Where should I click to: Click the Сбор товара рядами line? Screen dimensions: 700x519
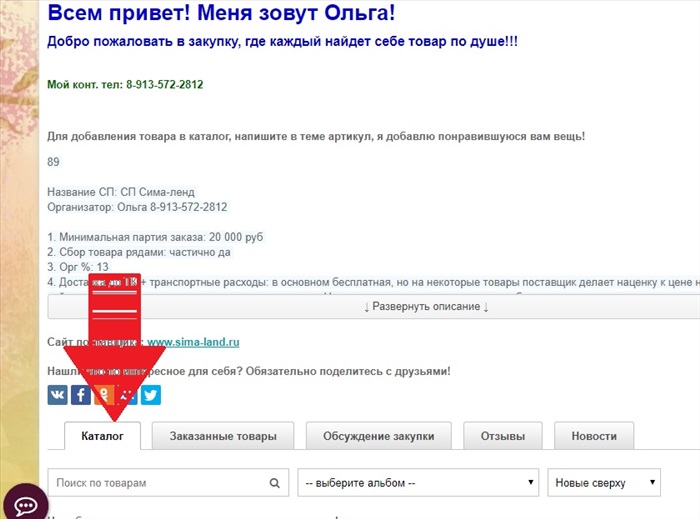[x=139, y=252]
